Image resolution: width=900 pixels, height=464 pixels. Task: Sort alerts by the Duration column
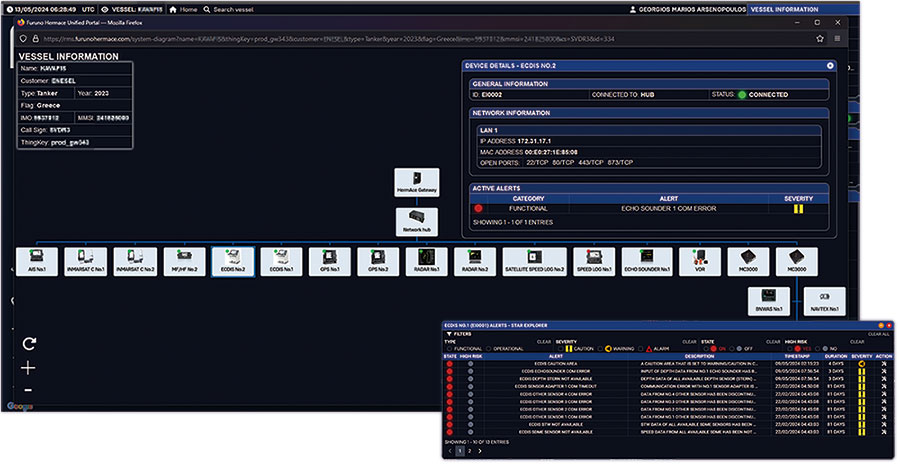pos(836,356)
